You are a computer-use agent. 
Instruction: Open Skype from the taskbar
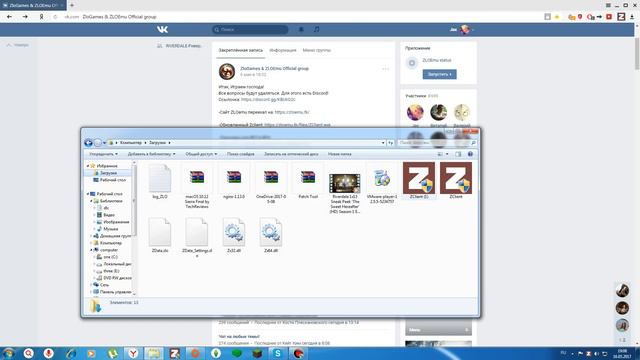[278, 353]
